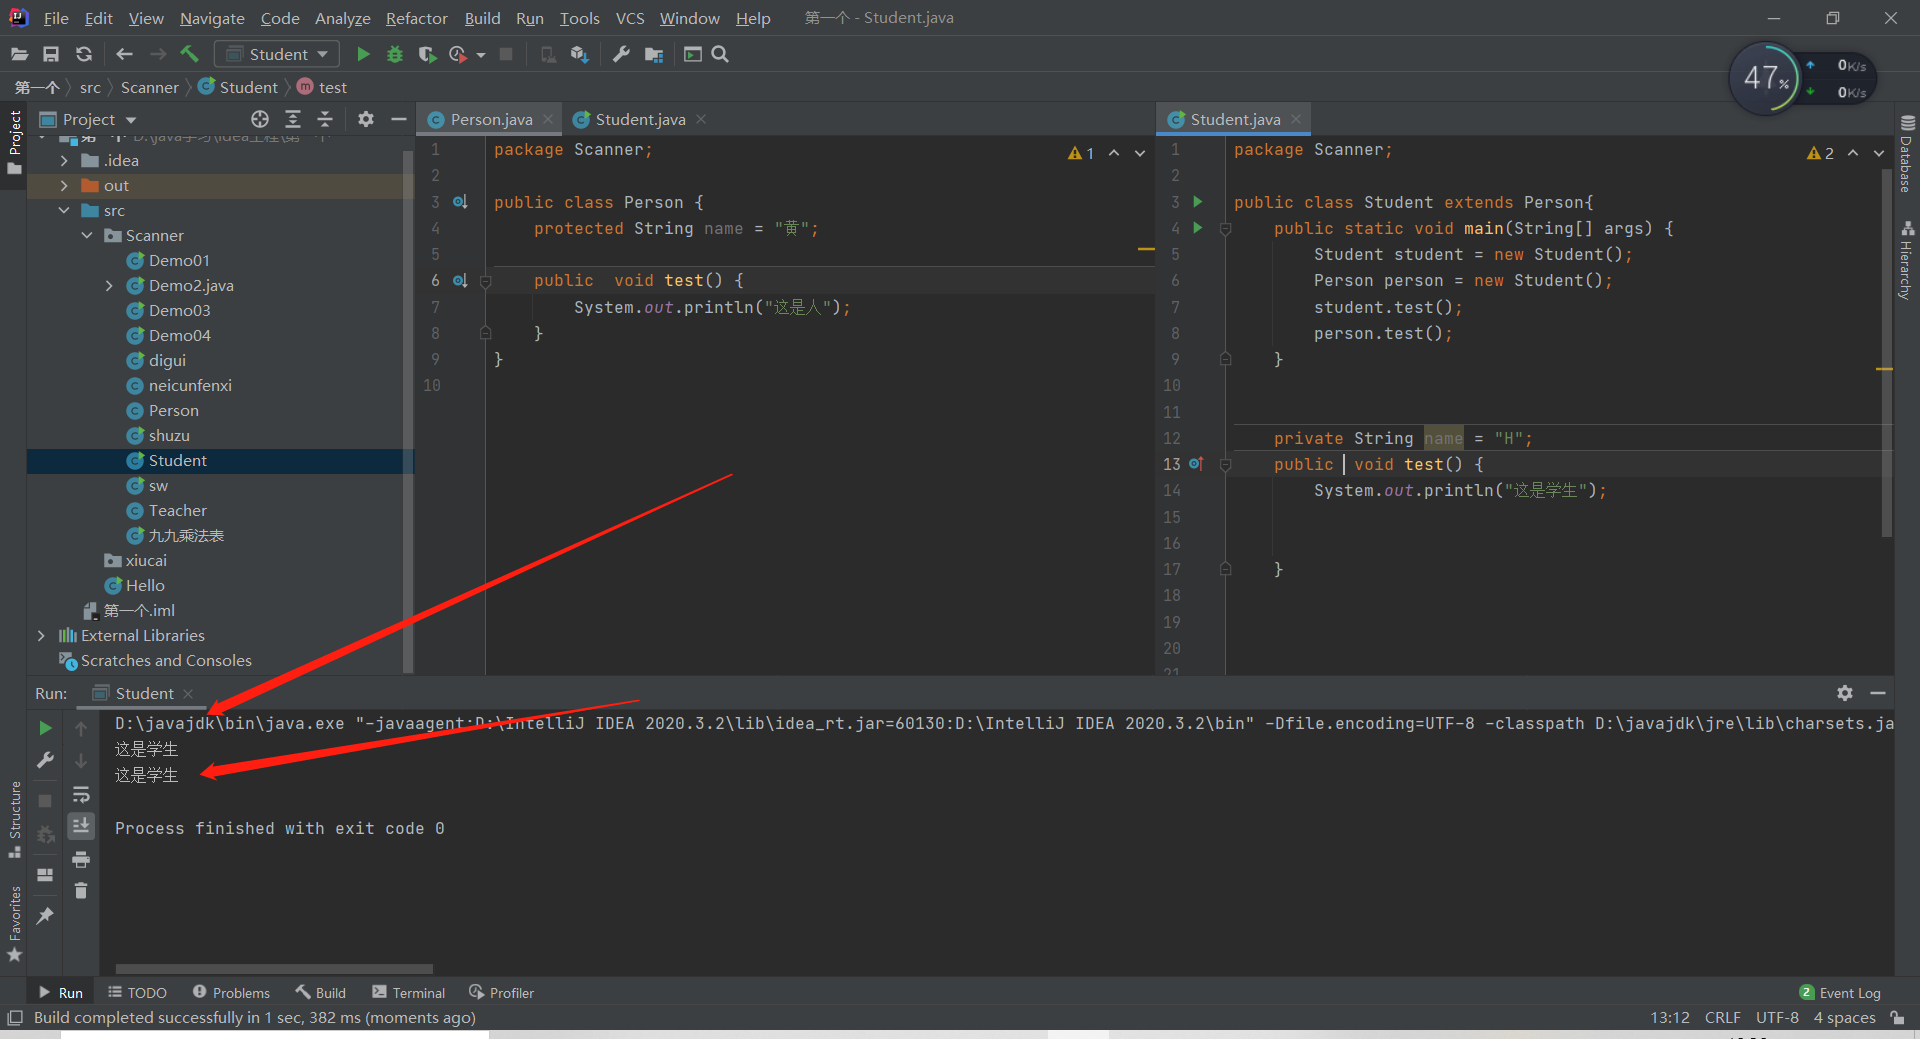The image size is (1920, 1039).
Task: Open Project panel gear options
Action: pyautogui.click(x=366, y=119)
